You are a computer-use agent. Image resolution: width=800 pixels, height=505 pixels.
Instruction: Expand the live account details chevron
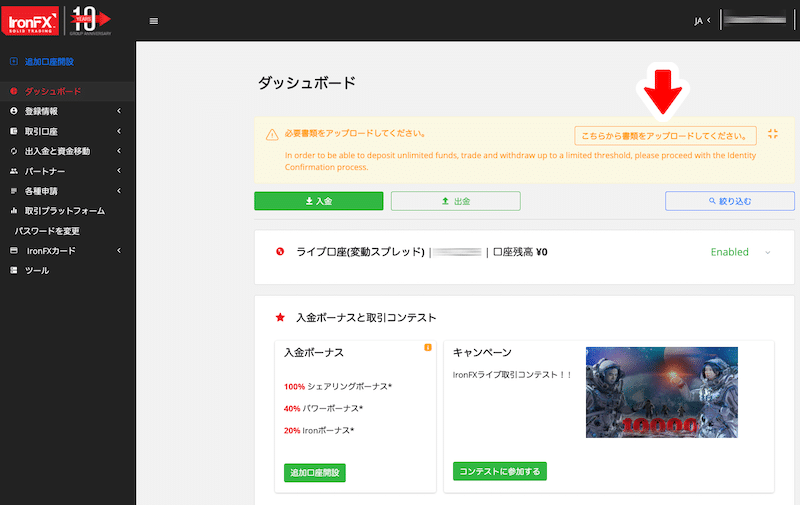(x=768, y=252)
